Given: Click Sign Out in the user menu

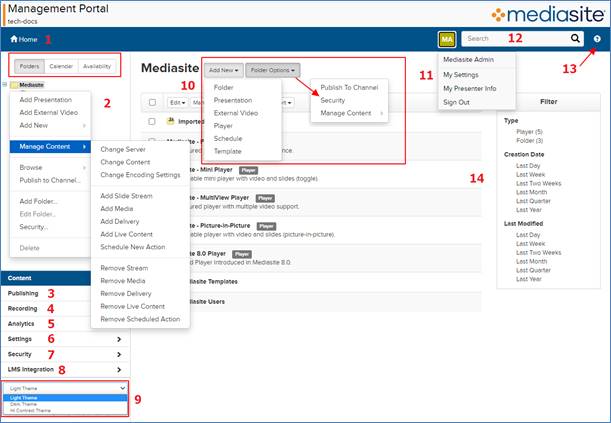Looking at the screenshot, I should [456, 102].
